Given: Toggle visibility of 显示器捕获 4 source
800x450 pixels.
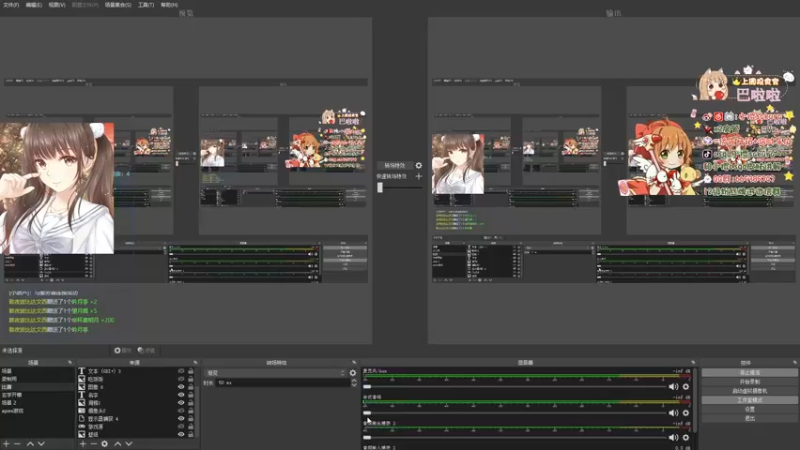Looking at the screenshot, I should [x=181, y=418].
